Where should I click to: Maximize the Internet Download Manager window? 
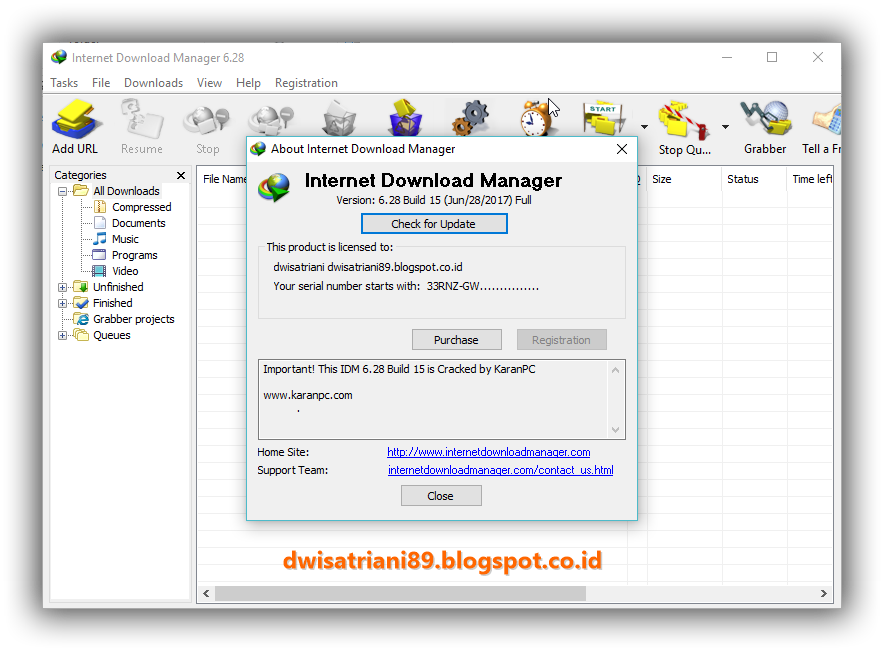coord(772,57)
